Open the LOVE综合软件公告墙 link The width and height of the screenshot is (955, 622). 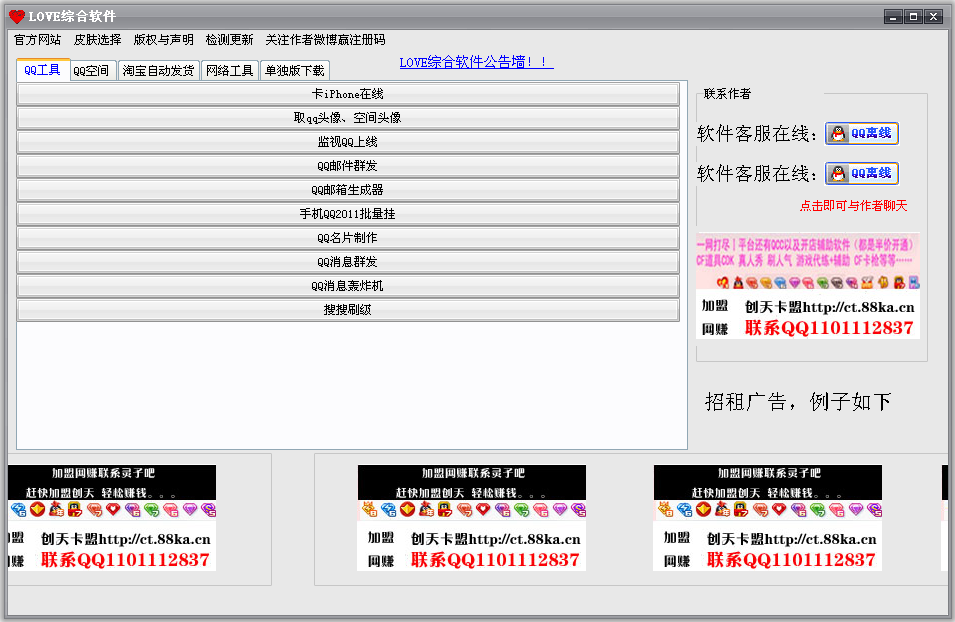[476, 62]
